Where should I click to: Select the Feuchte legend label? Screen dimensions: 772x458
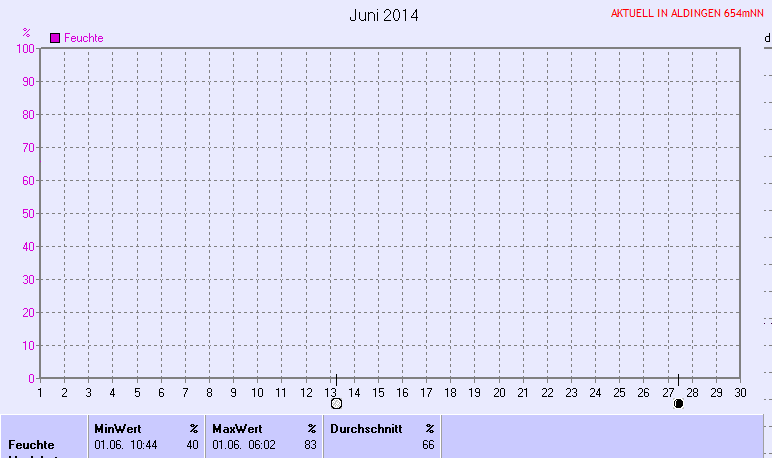click(x=84, y=38)
